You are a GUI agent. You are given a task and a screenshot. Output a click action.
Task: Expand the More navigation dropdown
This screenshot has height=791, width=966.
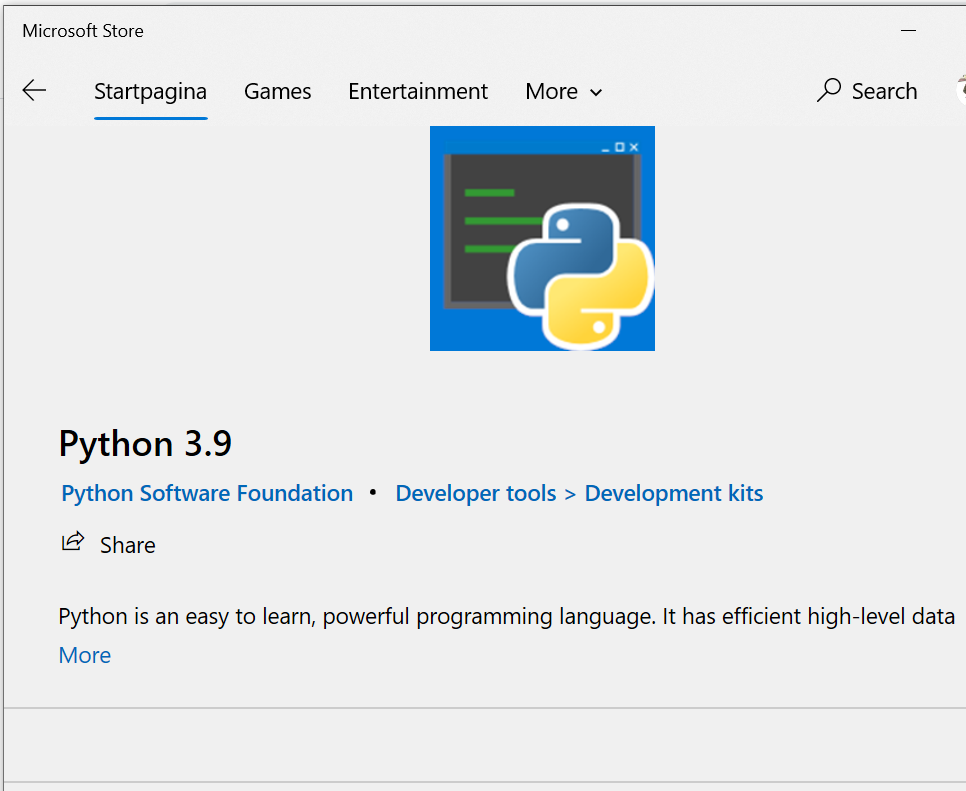[x=563, y=91]
